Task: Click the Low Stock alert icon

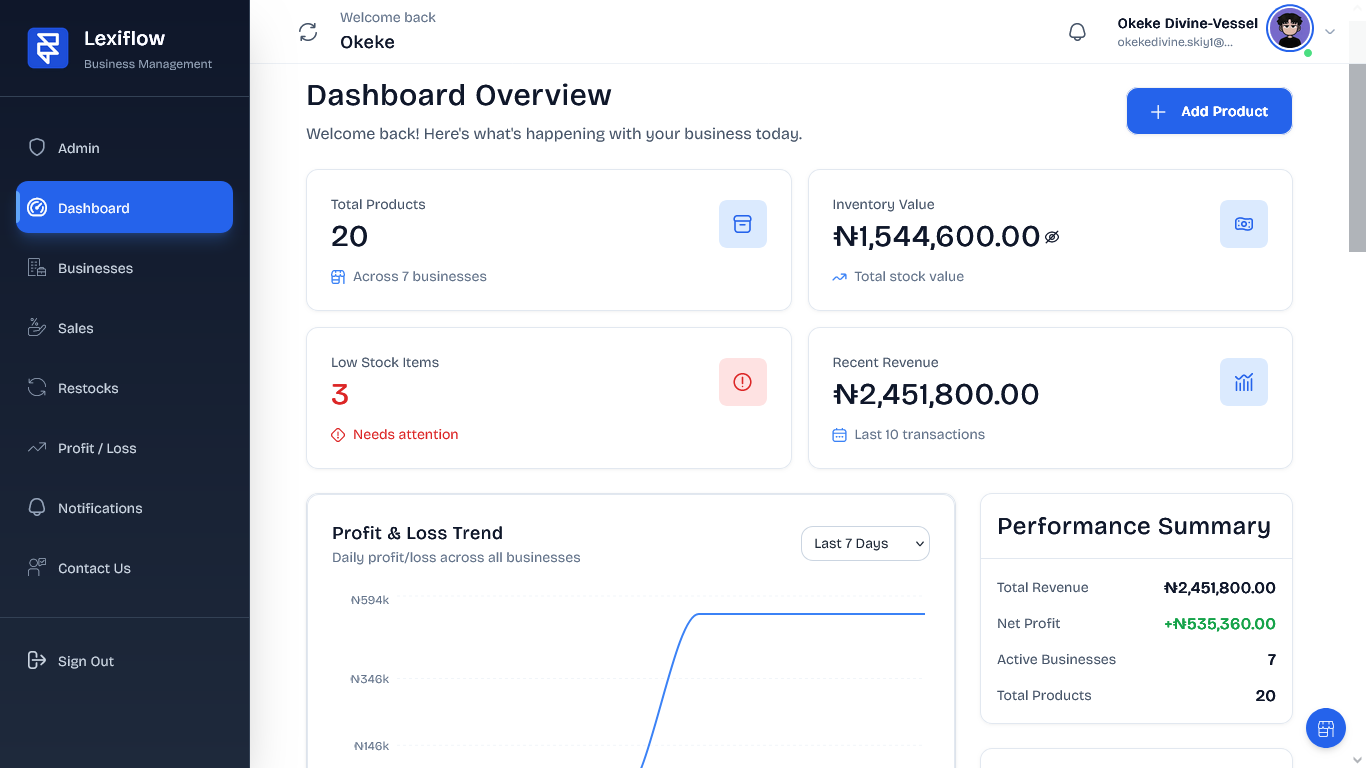Action: tap(743, 382)
